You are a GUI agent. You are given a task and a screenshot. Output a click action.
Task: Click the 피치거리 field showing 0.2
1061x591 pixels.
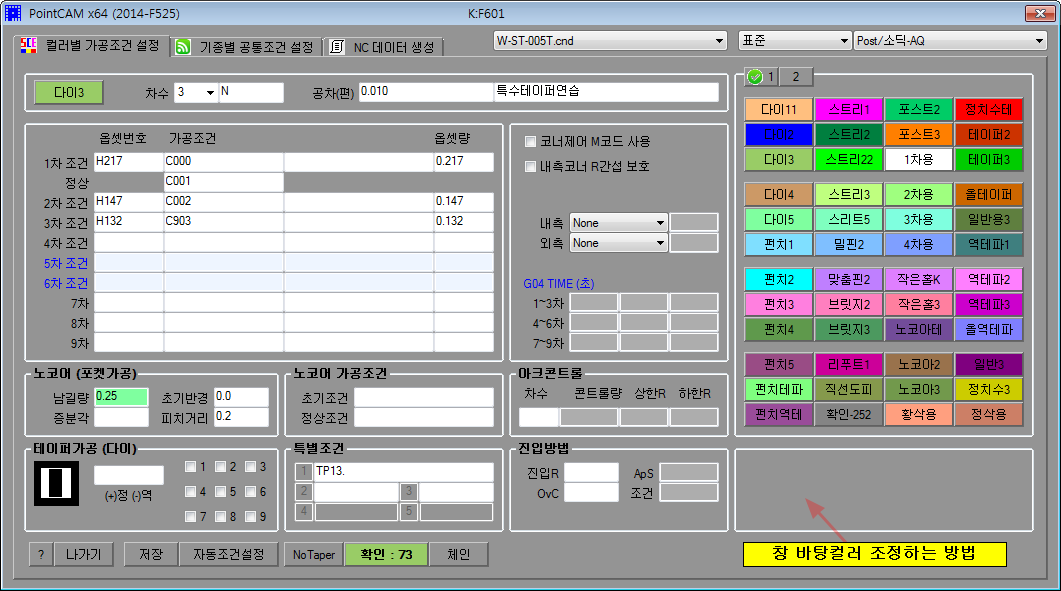click(242, 417)
